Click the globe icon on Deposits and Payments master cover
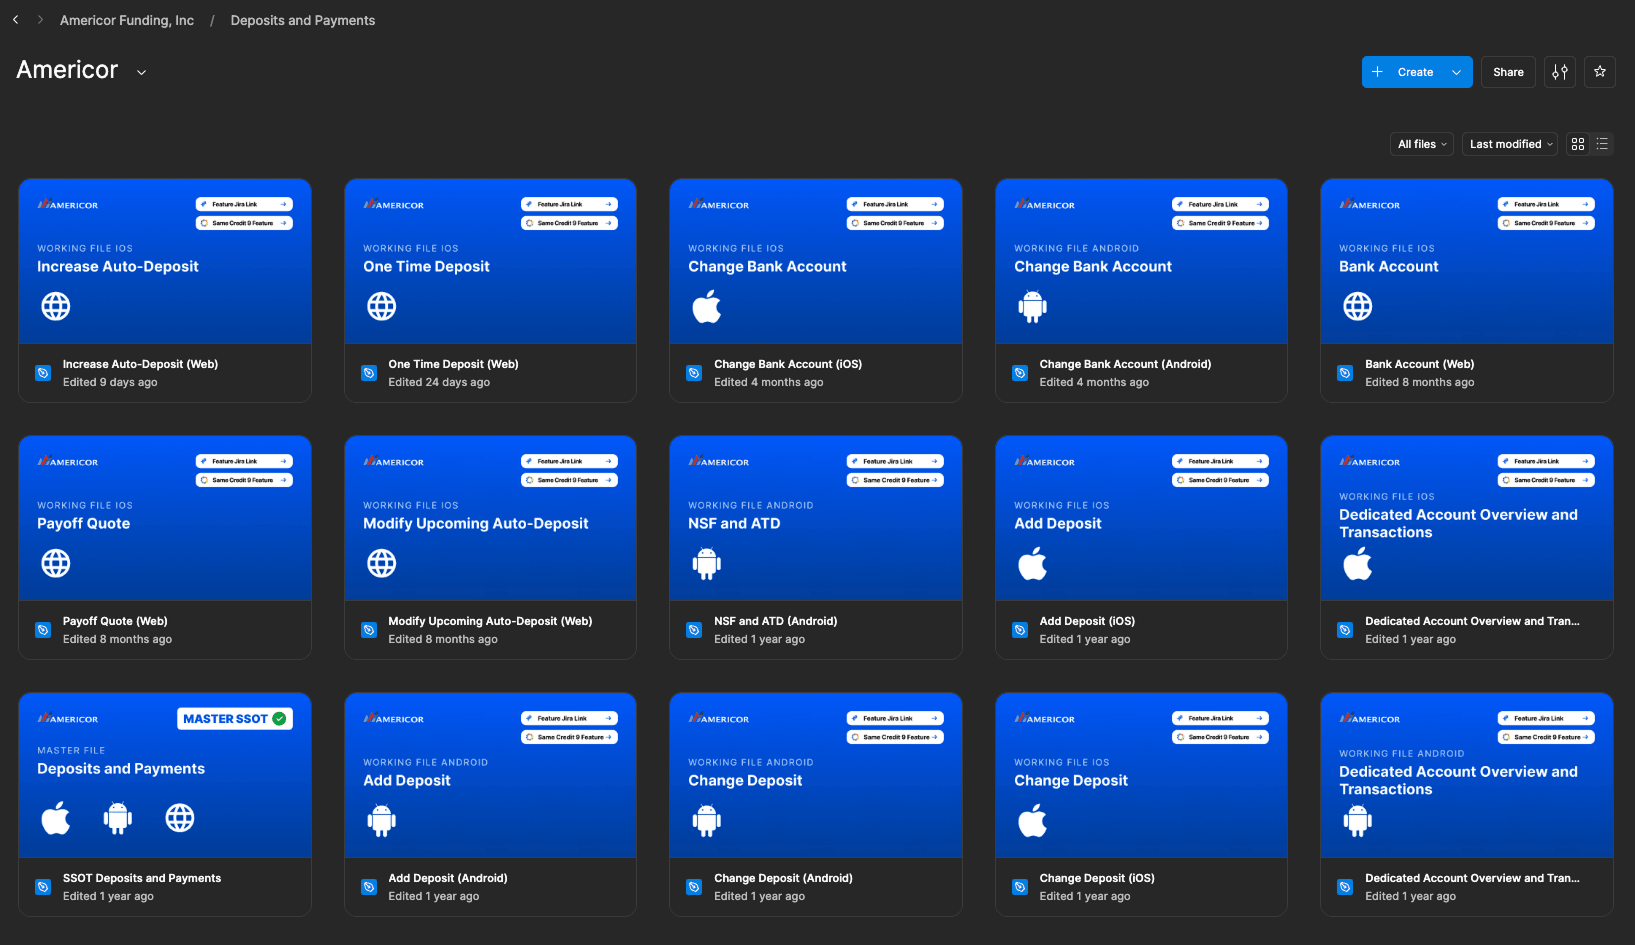Viewport: 1635px width, 945px height. (180, 818)
